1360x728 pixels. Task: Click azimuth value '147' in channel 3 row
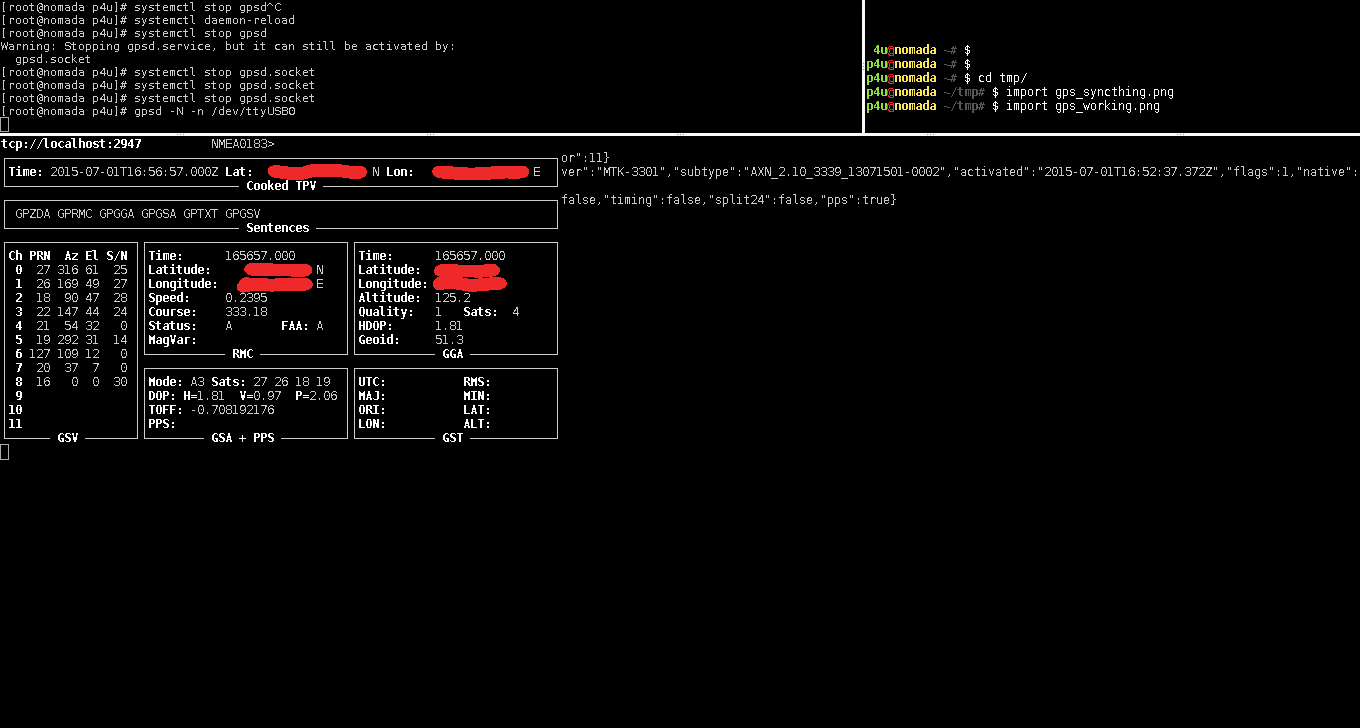click(x=68, y=312)
